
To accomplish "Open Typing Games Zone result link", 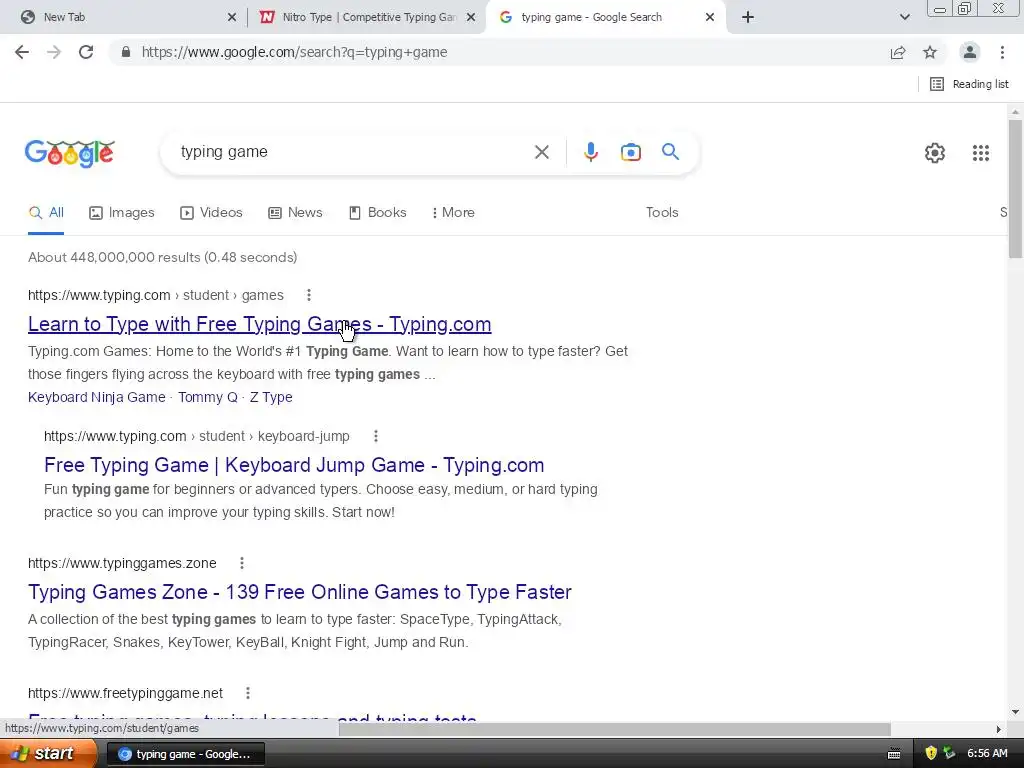I will [300, 592].
